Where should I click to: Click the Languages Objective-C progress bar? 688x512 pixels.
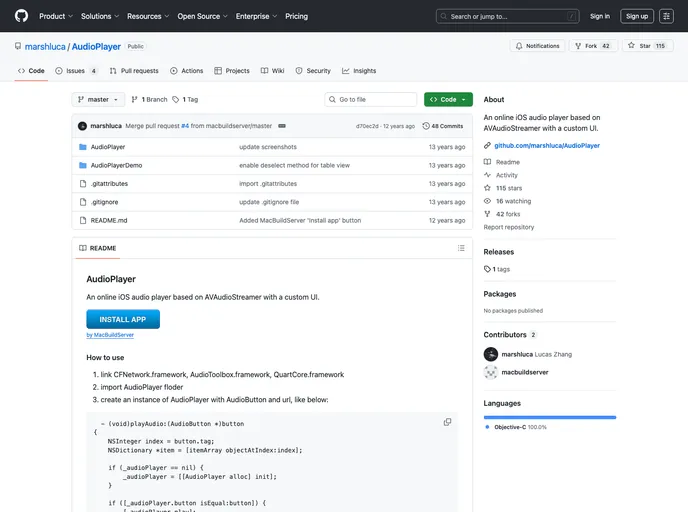coord(550,417)
